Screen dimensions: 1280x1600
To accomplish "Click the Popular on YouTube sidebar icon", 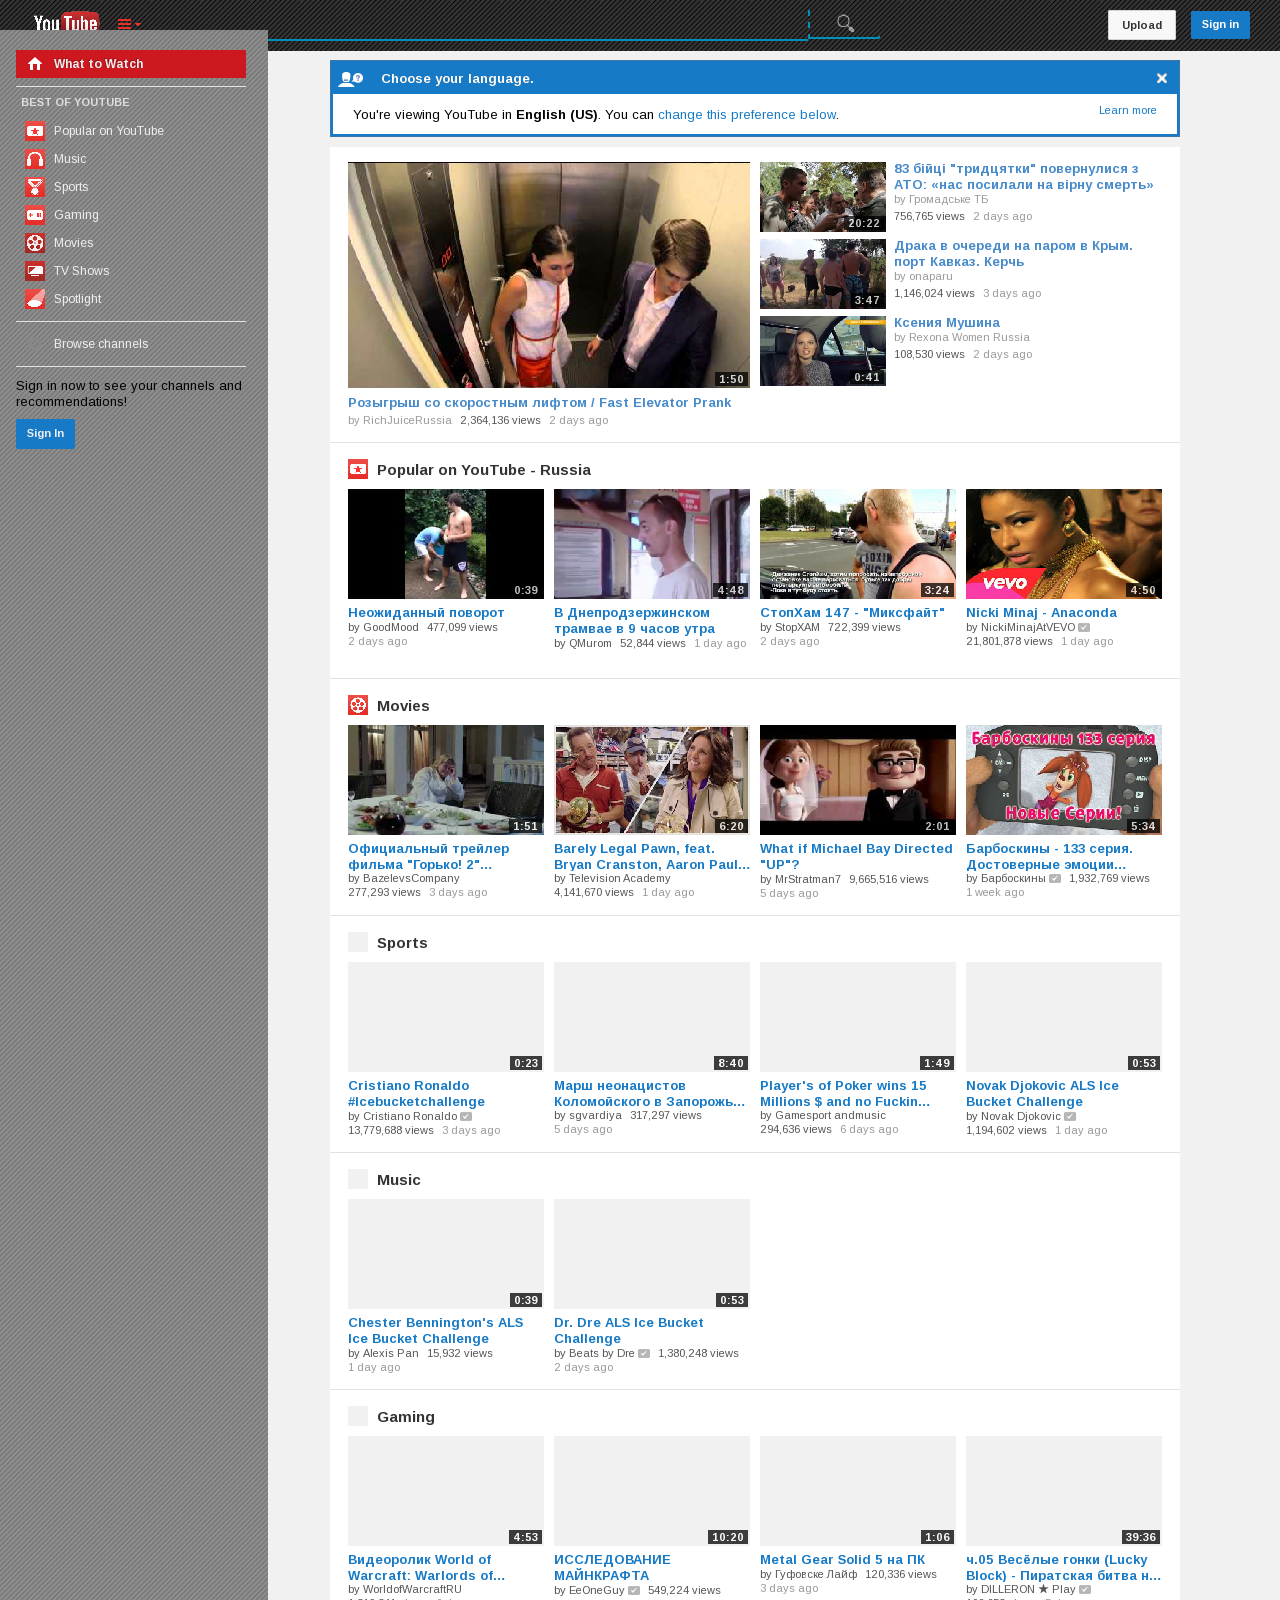I will click(35, 131).
